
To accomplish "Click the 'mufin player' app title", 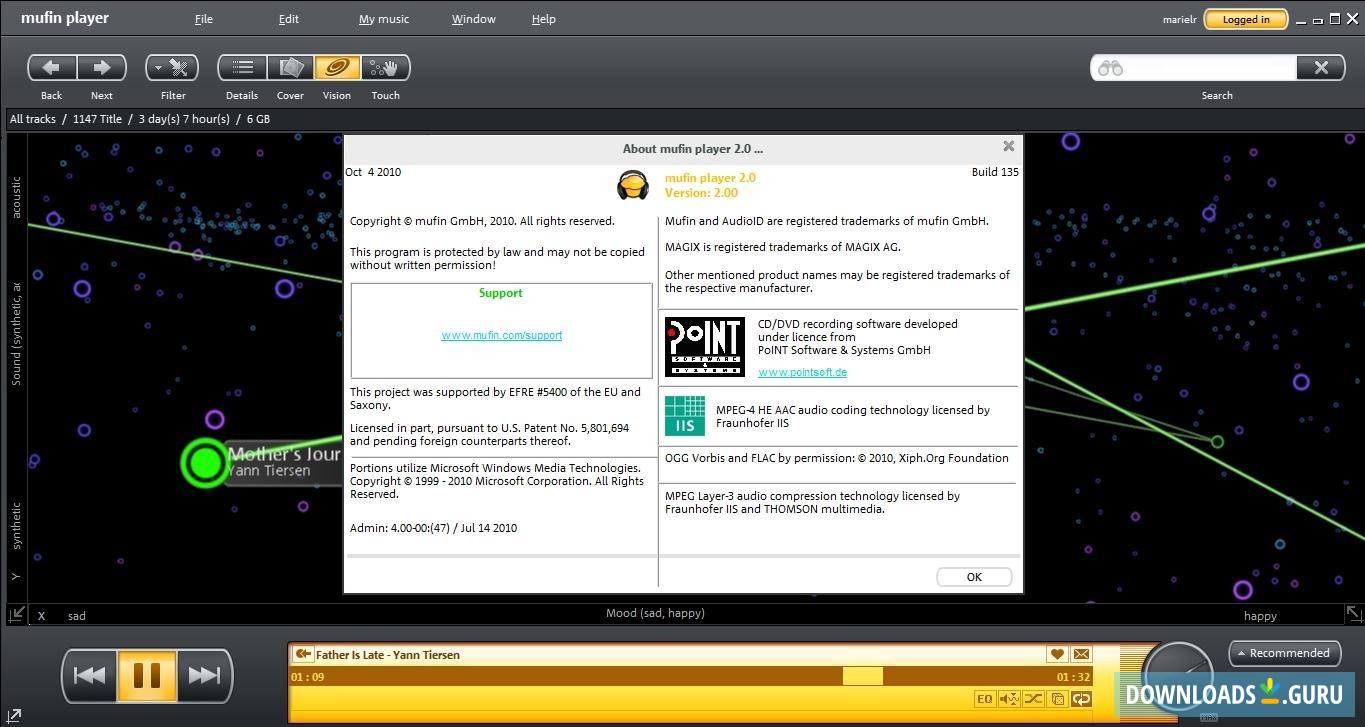I will coord(65,18).
